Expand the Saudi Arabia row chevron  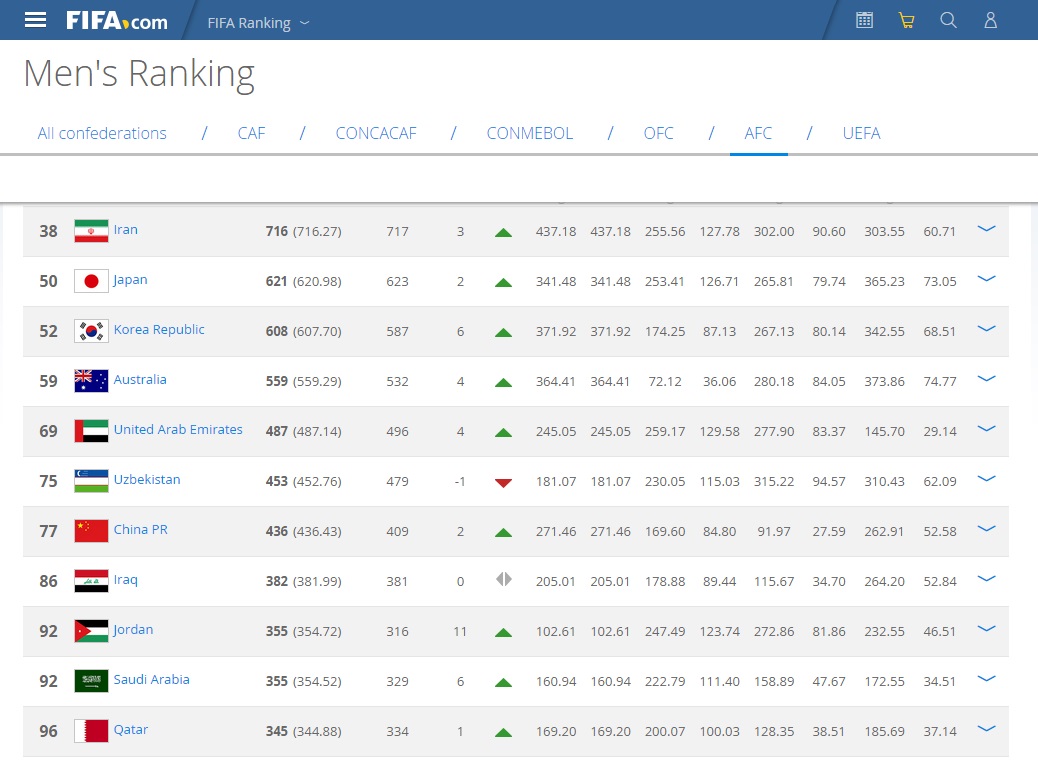(x=986, y=679)
